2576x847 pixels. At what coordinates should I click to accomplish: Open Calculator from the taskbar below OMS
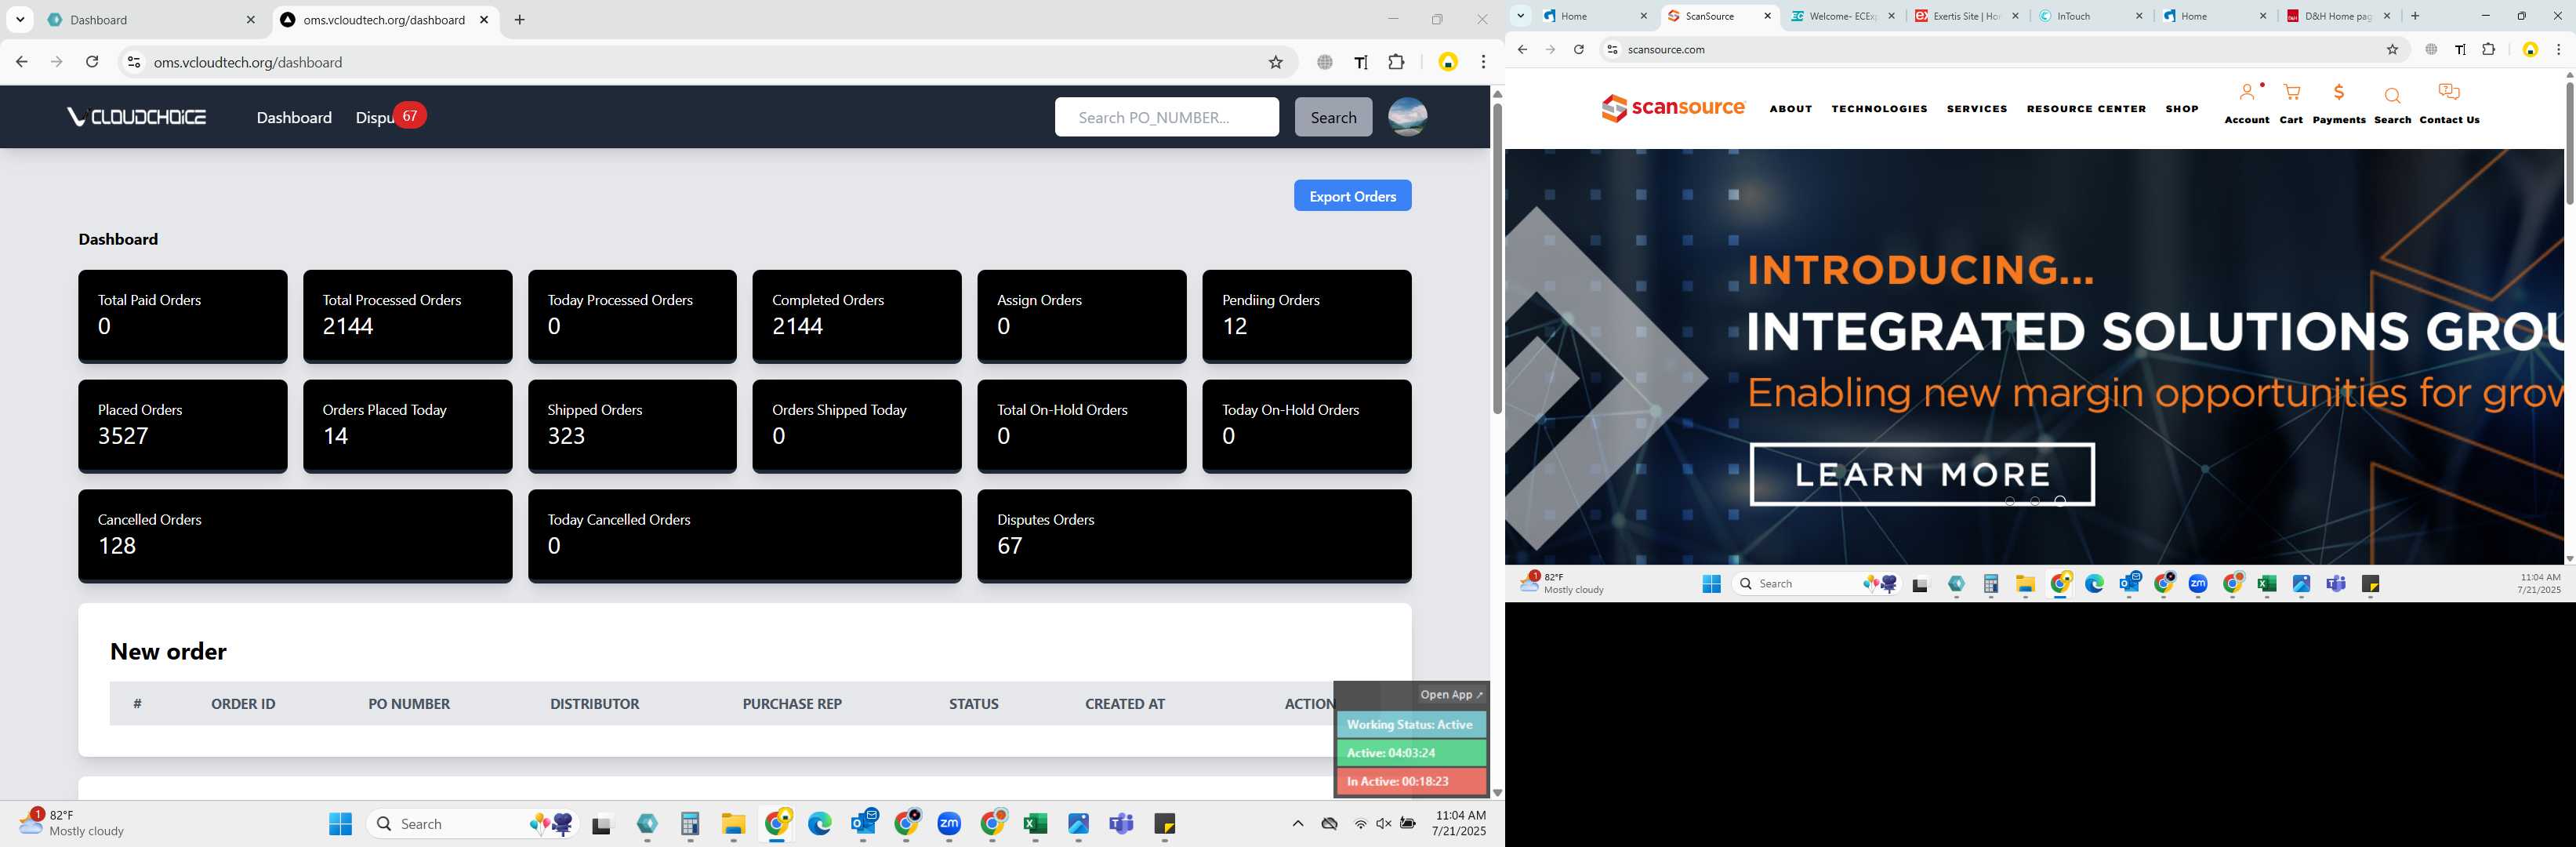(690, 824)
